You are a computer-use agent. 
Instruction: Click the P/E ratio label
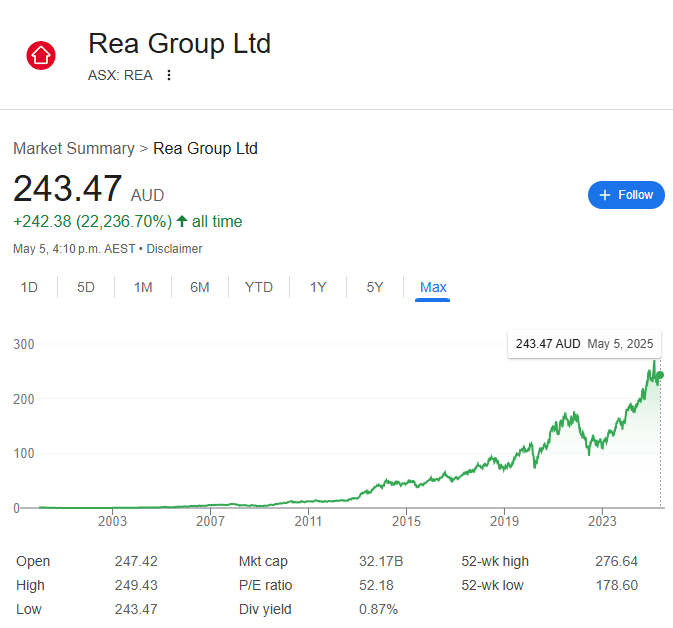click(265, 586)
